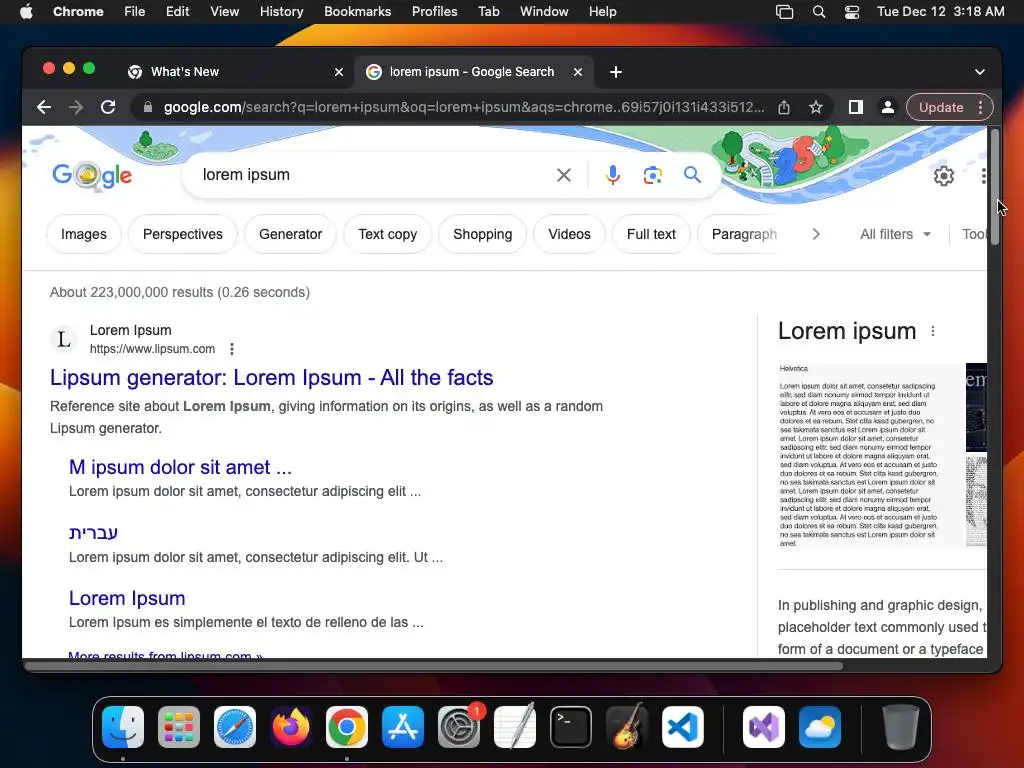Select the Images filter chip
The width and height of the screenshot is (1024, 768).
click(84, 234)
